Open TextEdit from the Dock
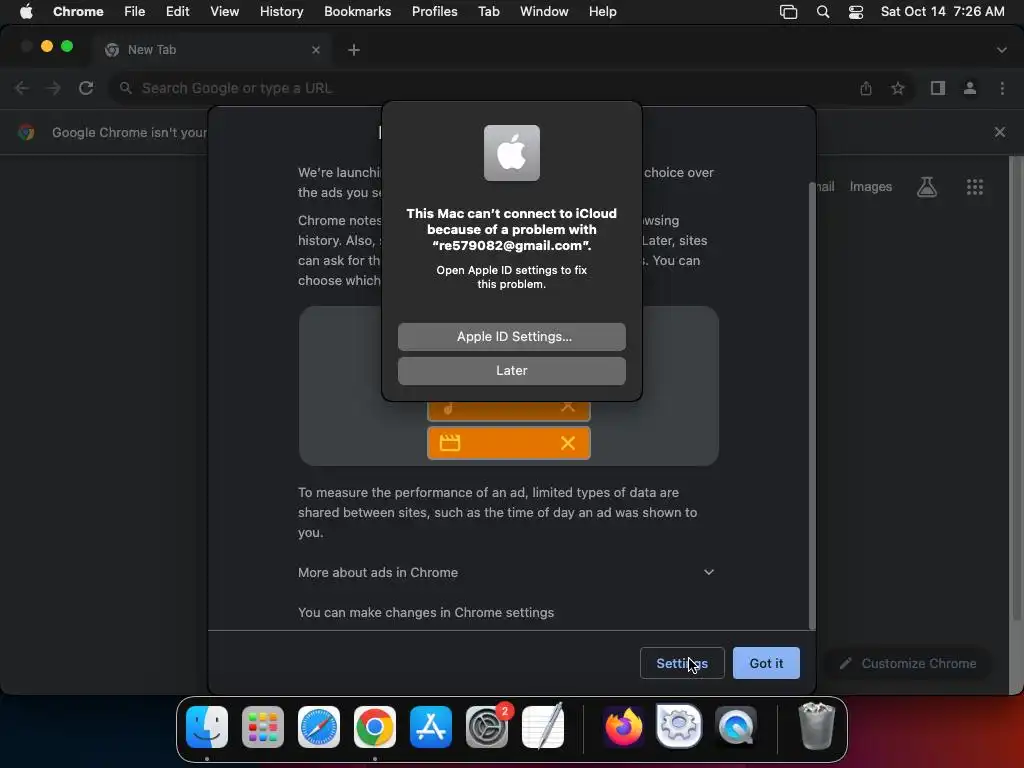 [x=543, y=726]
